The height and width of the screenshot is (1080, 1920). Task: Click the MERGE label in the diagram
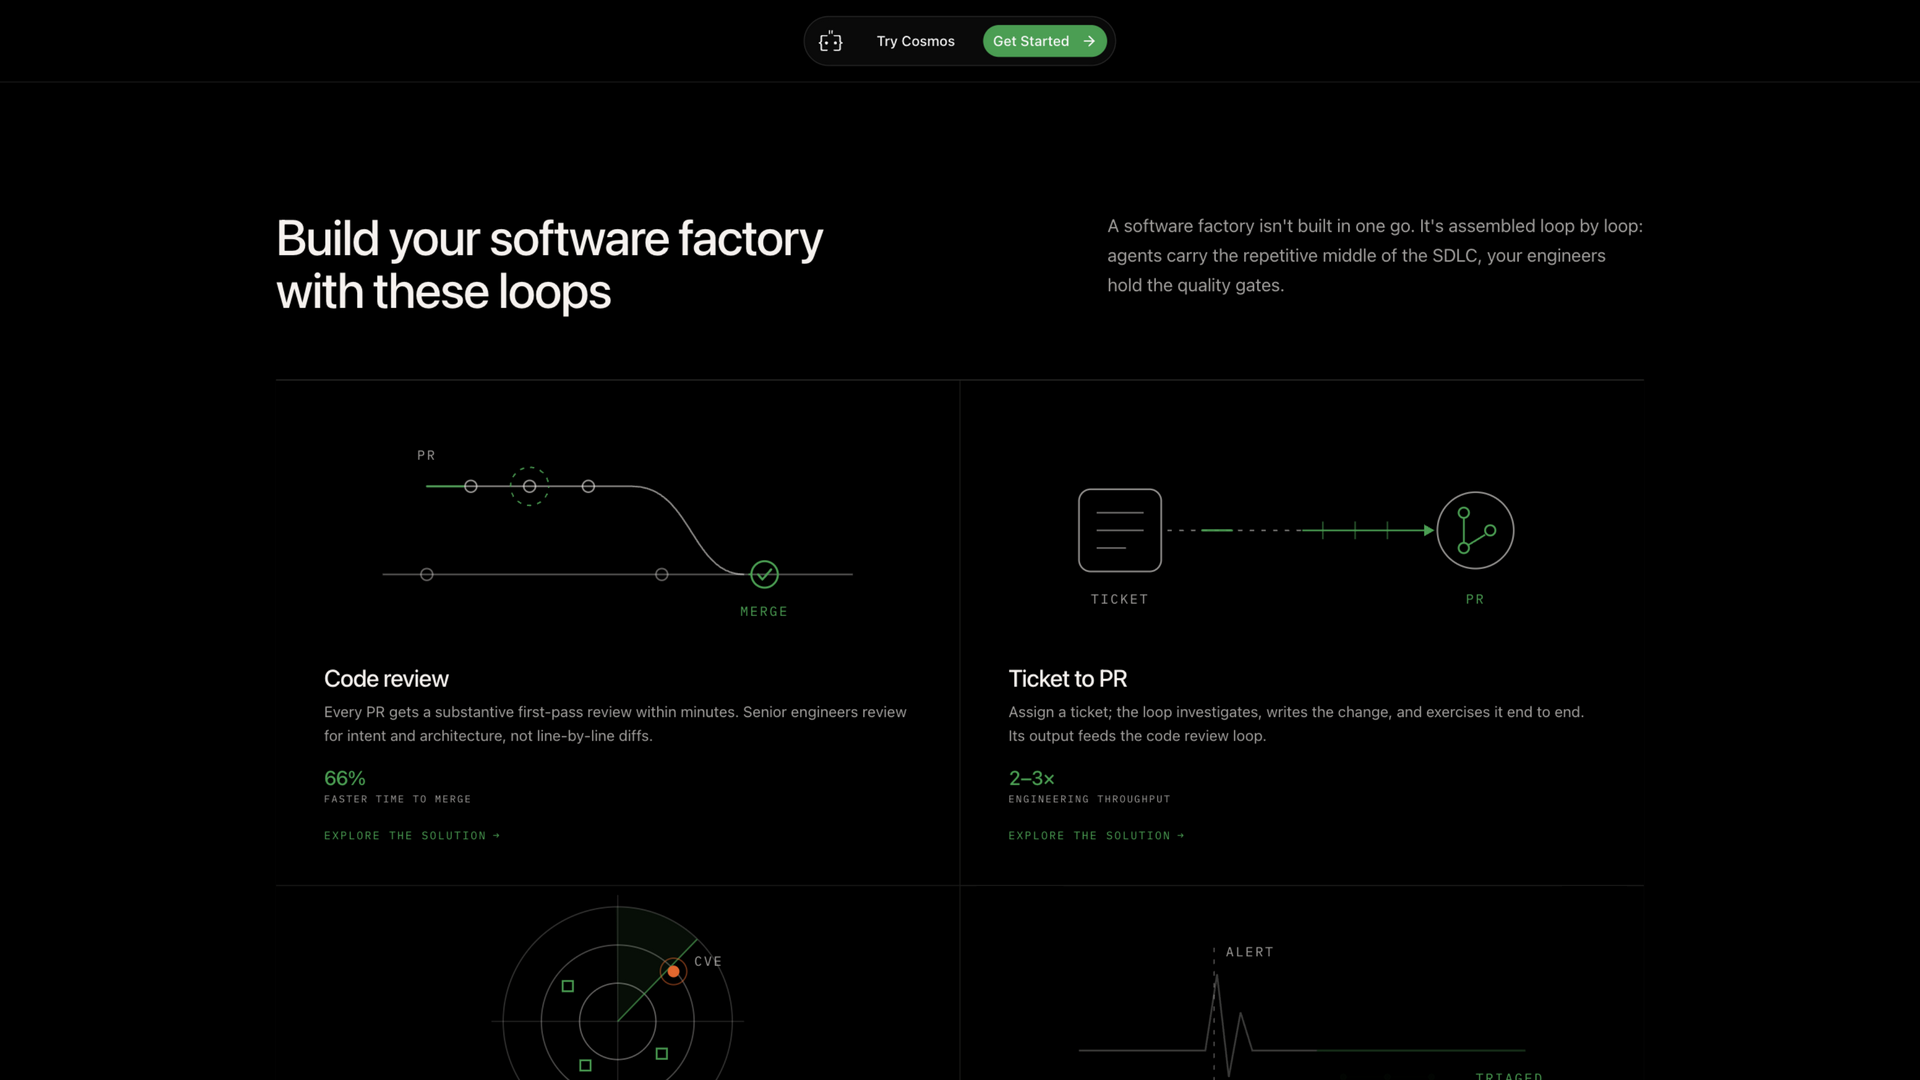click(764, 611)
